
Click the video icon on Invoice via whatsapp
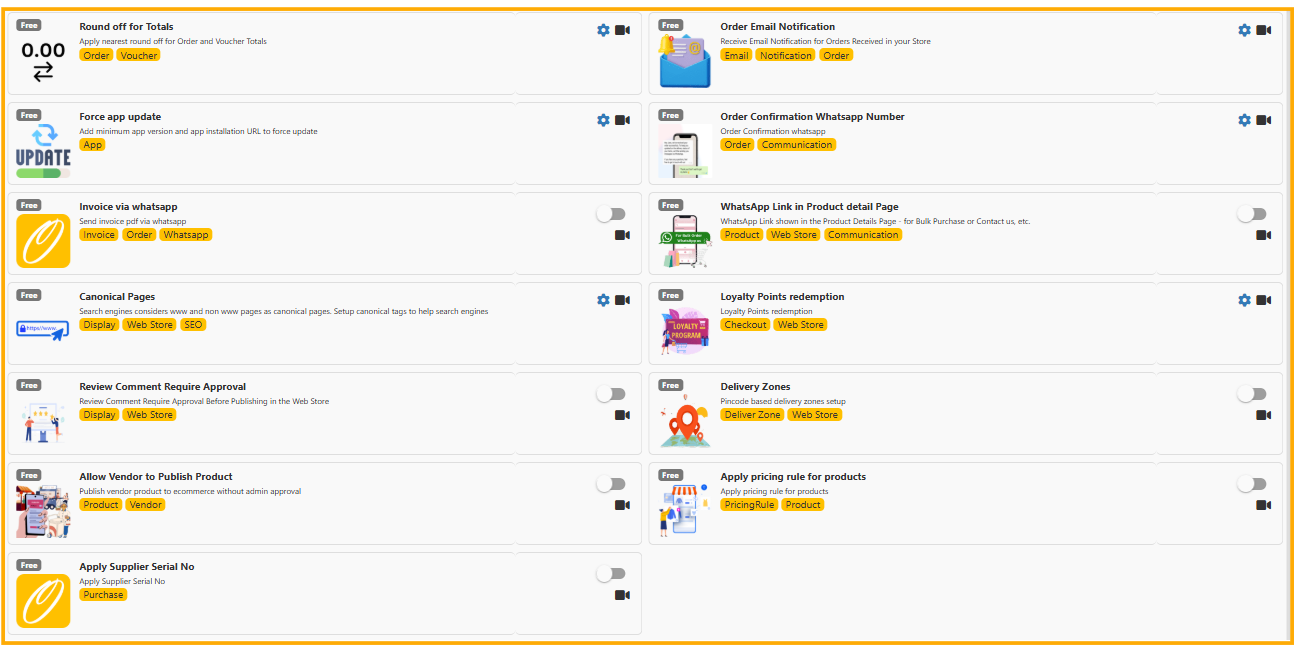[x=621, y=235]
